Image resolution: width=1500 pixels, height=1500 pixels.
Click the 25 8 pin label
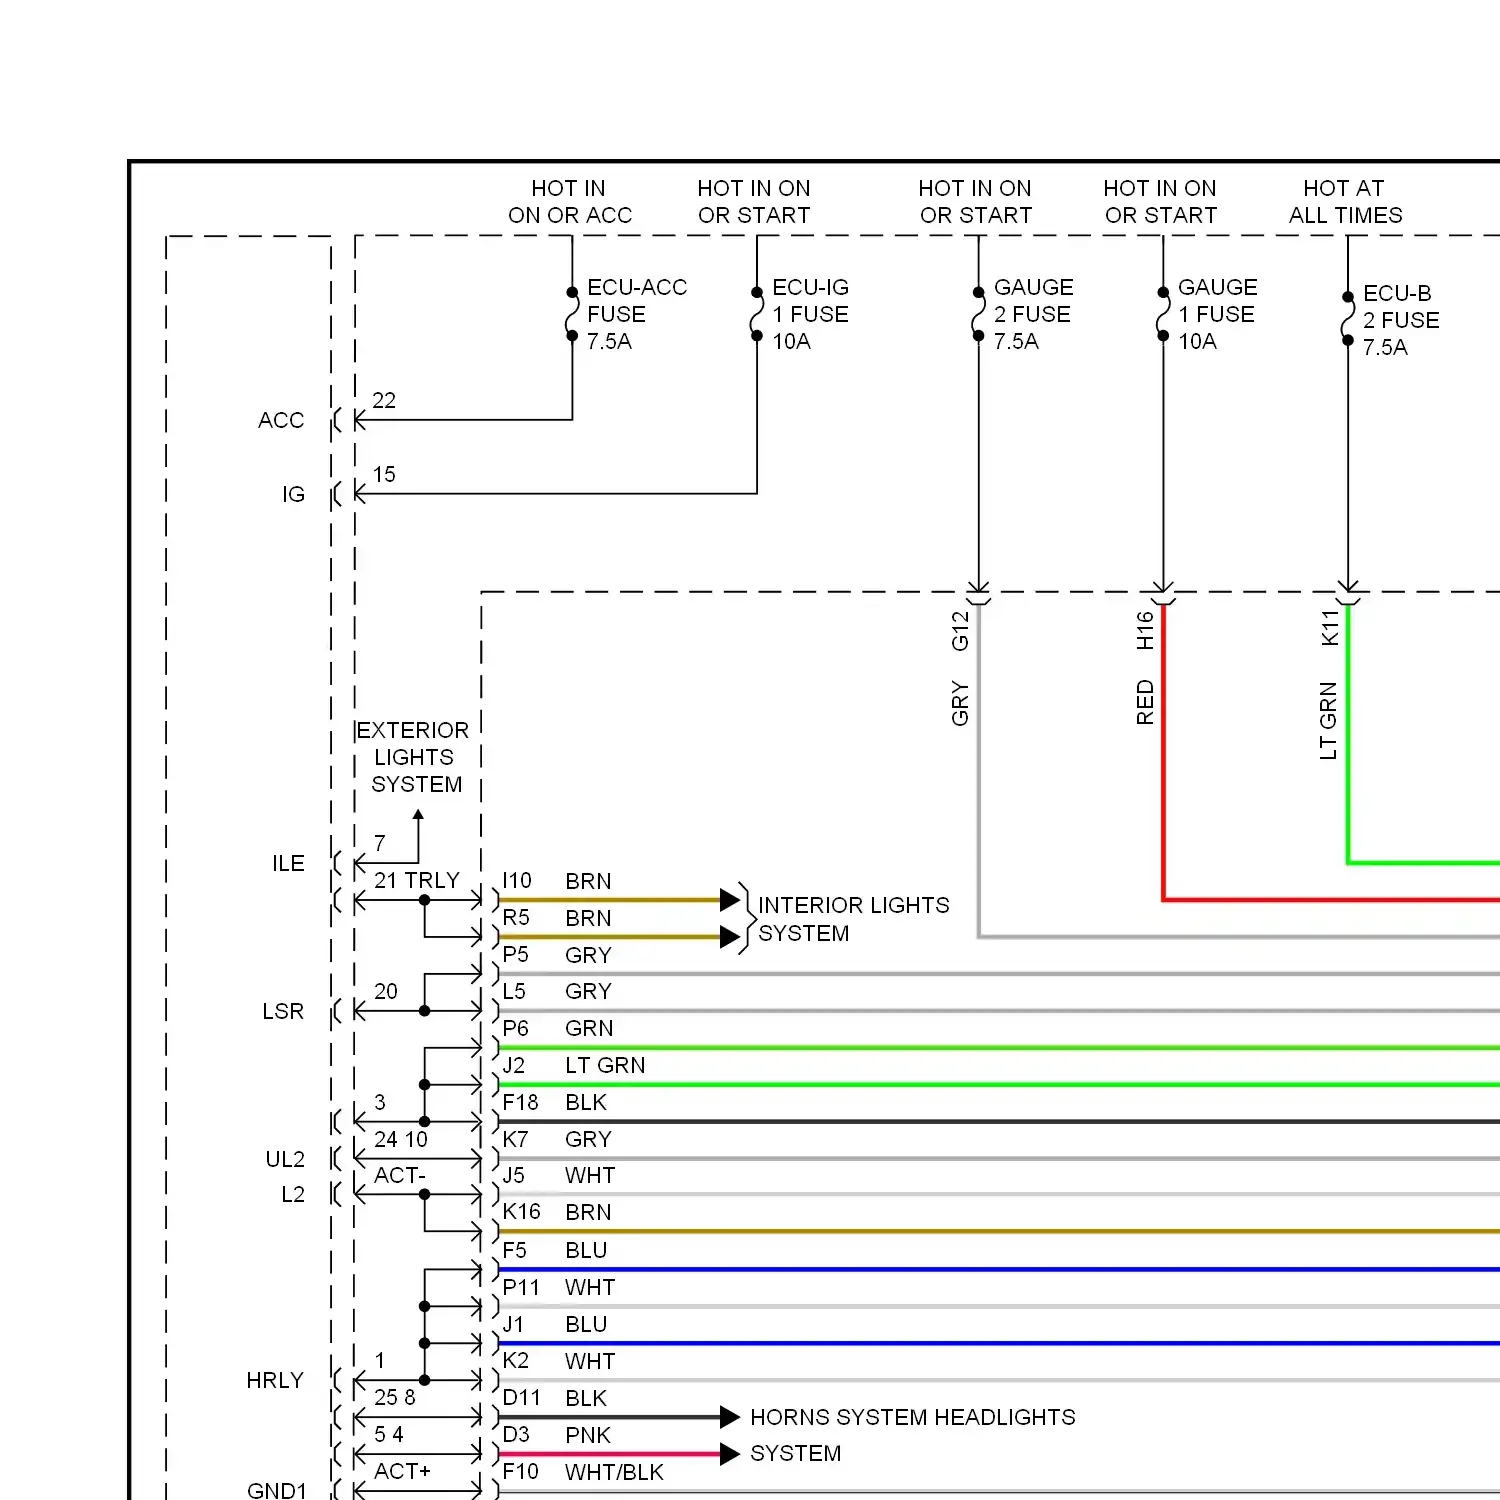(395, 1397)
